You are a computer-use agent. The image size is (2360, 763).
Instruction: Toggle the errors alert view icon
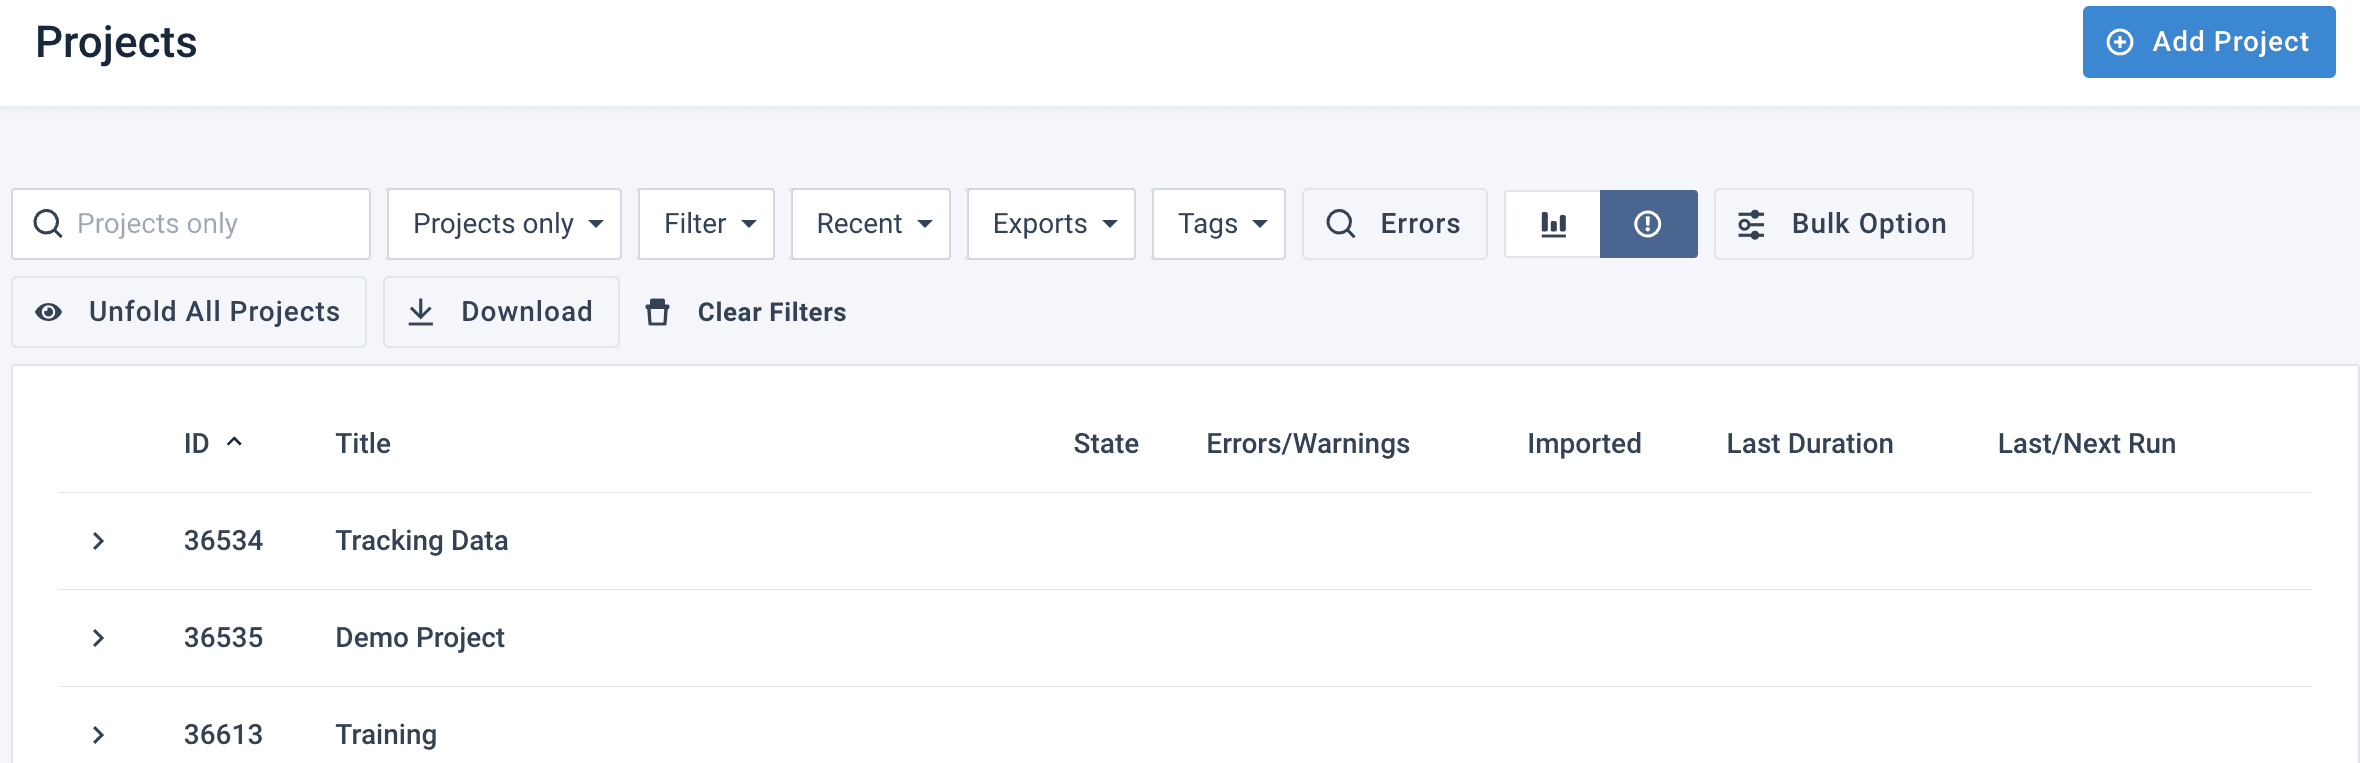click(x=1648, y=224)
